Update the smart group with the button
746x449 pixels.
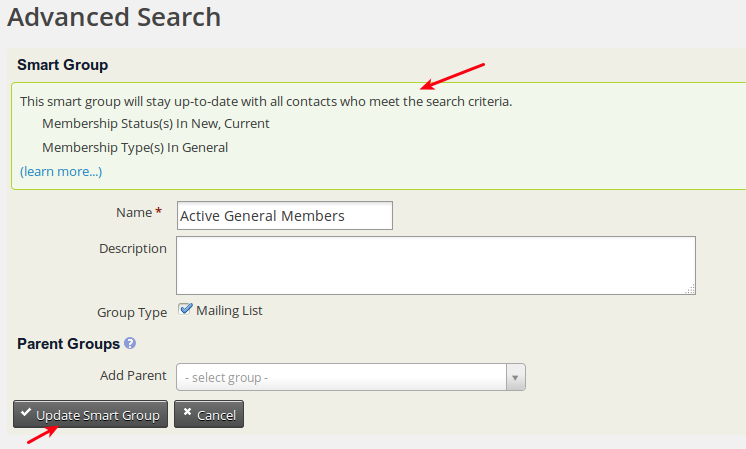click(x=90, y=414)
